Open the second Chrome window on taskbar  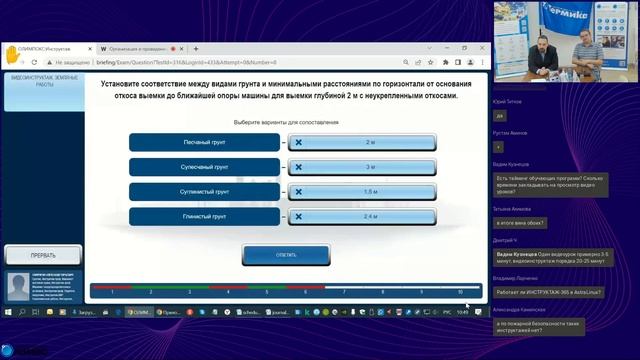pyautogui.click(x=168, y=312)
